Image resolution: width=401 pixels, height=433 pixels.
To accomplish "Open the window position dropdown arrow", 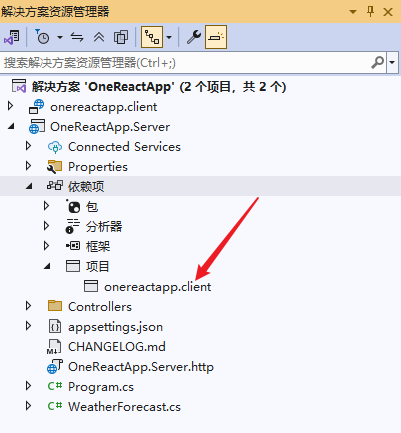I will pyautogui.click(x=353, y=12).
